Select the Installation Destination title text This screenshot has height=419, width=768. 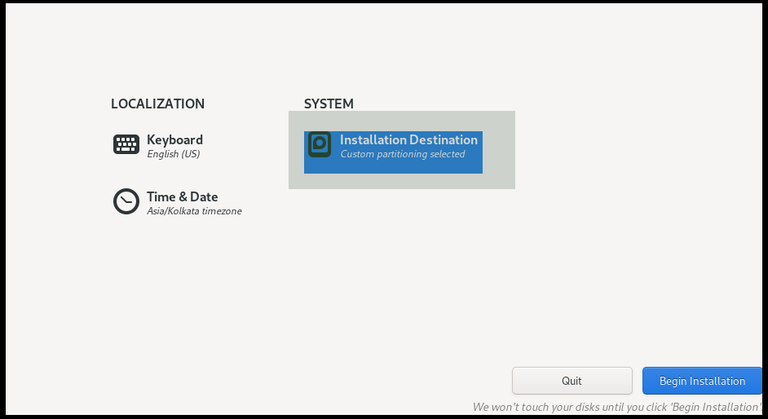click(408, 140)
